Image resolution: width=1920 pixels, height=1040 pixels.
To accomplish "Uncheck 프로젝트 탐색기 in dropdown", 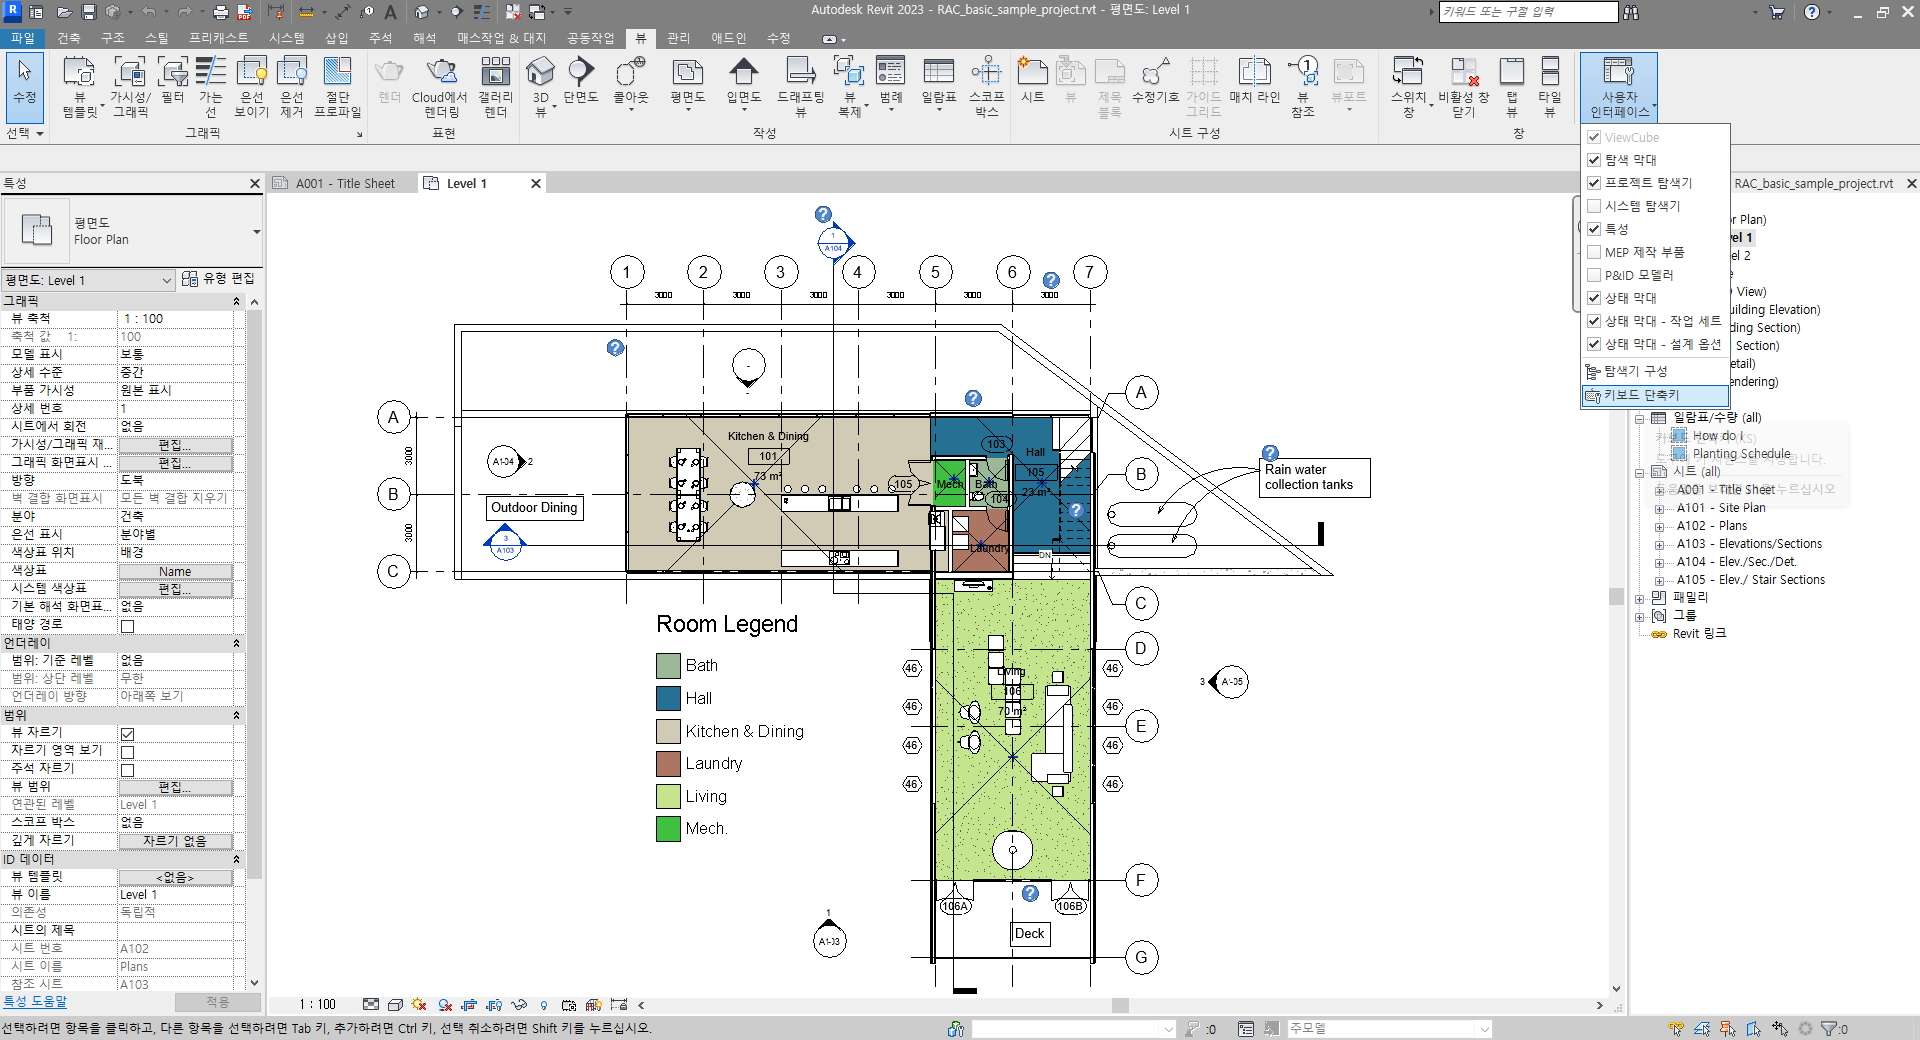I will pyautogui.click(x=1594, y=183).
